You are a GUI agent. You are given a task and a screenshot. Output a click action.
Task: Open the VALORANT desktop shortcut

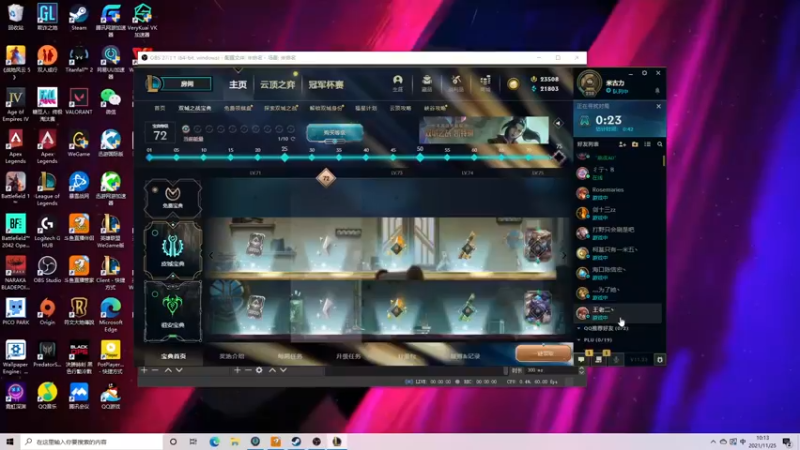click(79, 101)
